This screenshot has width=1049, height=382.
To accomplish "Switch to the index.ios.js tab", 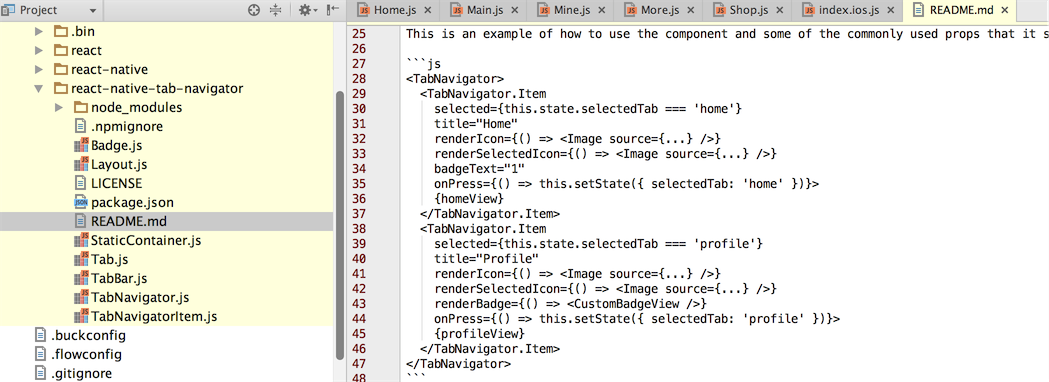I will click(x=845, y=10).
